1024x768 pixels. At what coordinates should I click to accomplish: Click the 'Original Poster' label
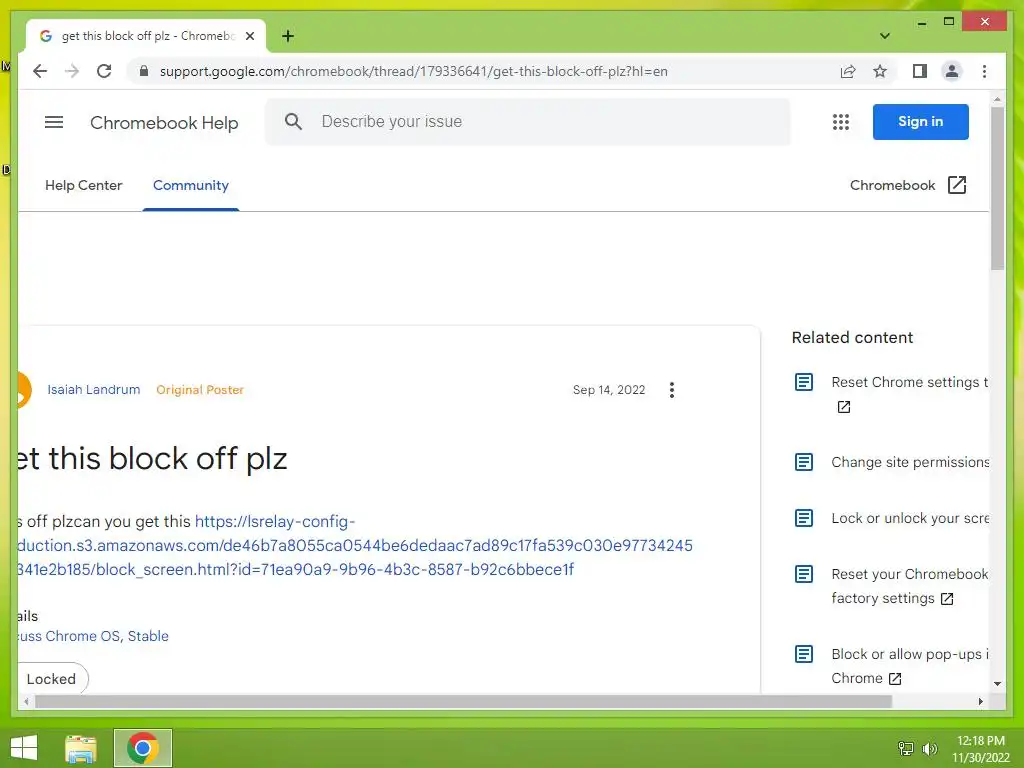200,390
